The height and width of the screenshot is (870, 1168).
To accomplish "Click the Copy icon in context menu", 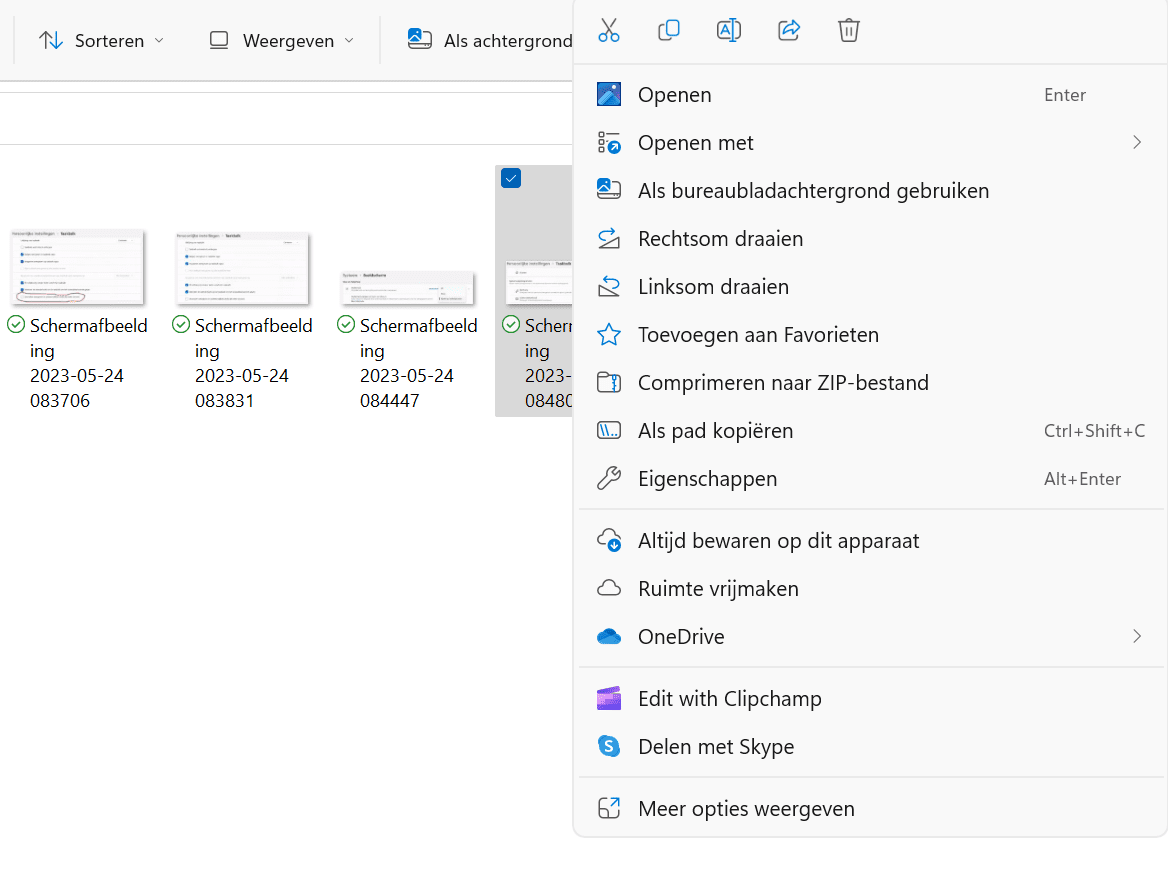I will tap(669, 31).
